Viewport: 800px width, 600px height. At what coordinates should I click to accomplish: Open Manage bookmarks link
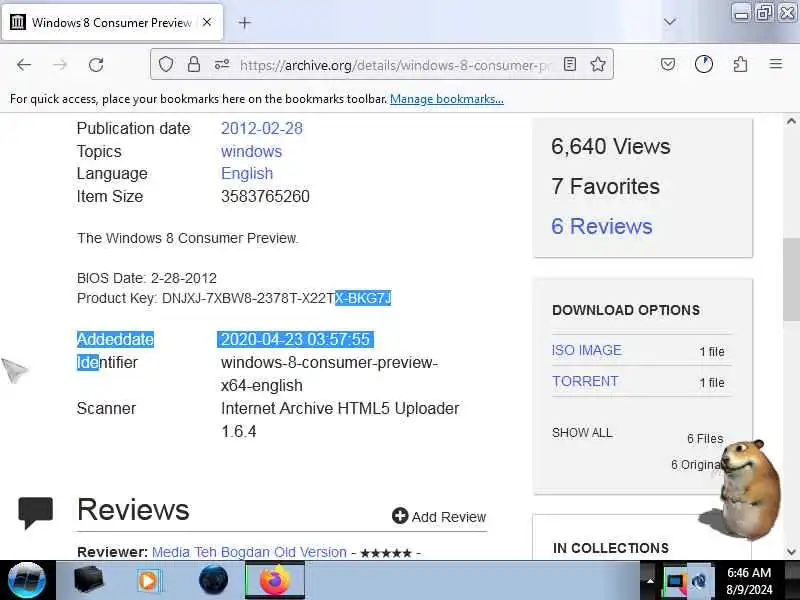446,99
